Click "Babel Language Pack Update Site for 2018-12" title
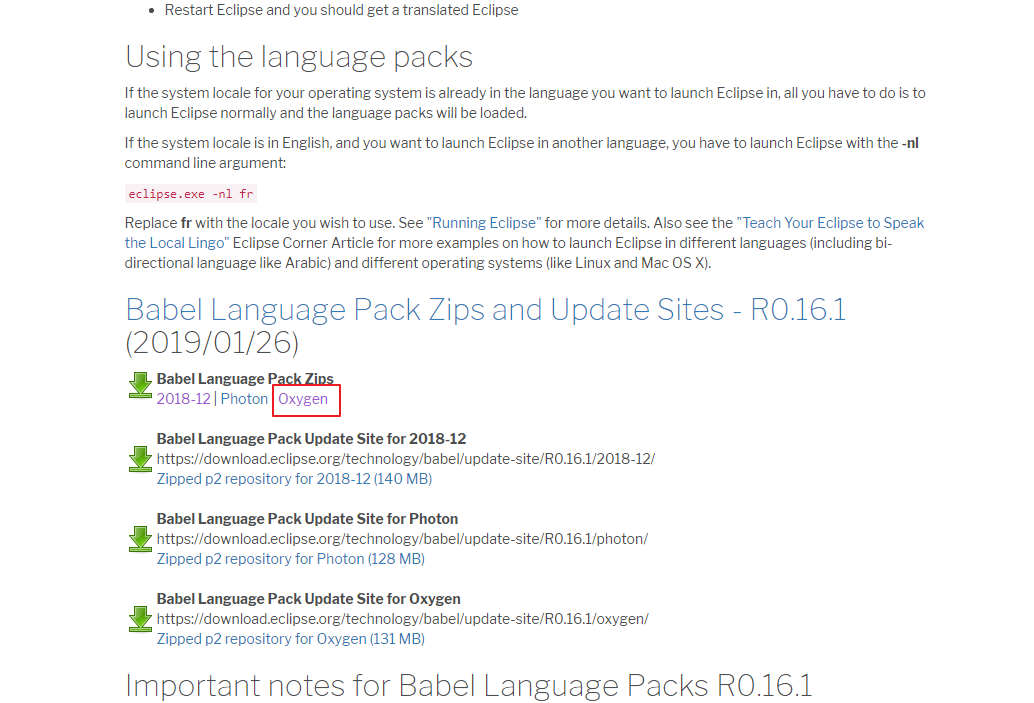Viewport: 1034px width, 703px height. 311,439
